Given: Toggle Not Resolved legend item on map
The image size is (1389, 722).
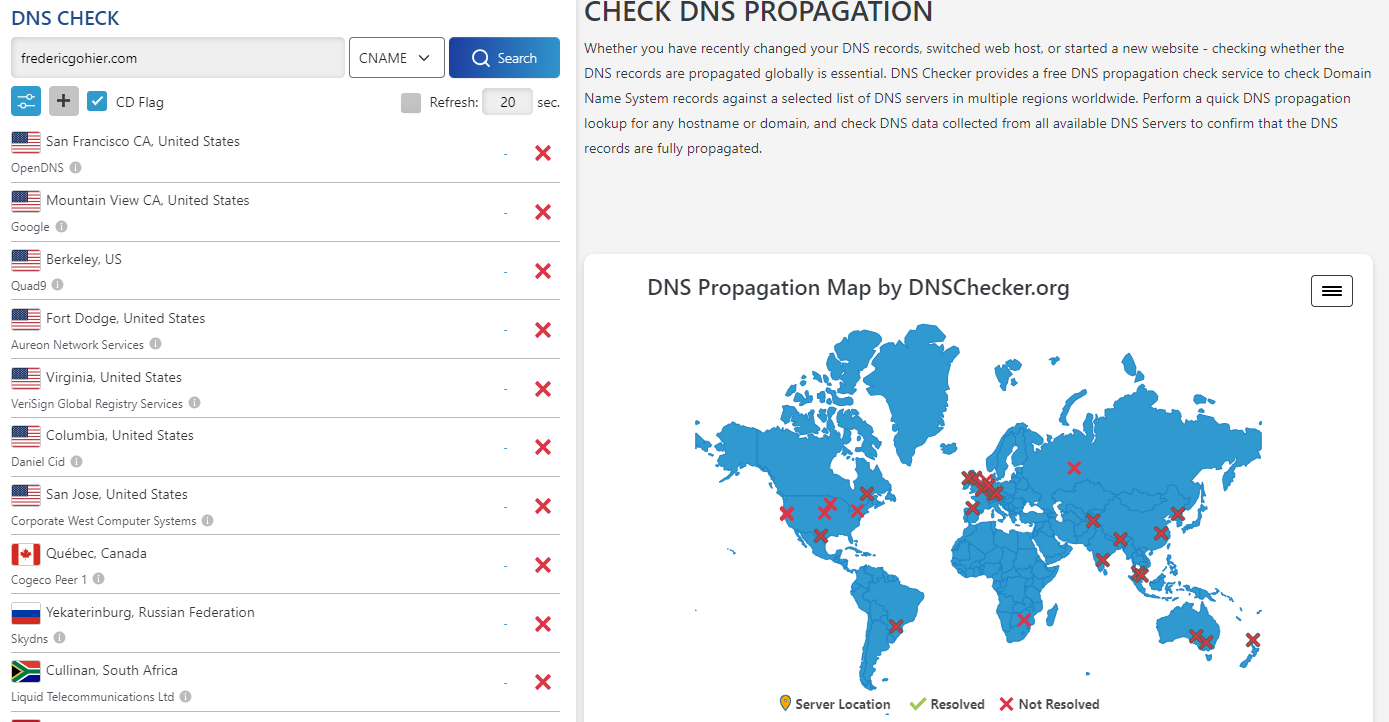Looking at the screenshot, I should click(x=1049, y=704).
